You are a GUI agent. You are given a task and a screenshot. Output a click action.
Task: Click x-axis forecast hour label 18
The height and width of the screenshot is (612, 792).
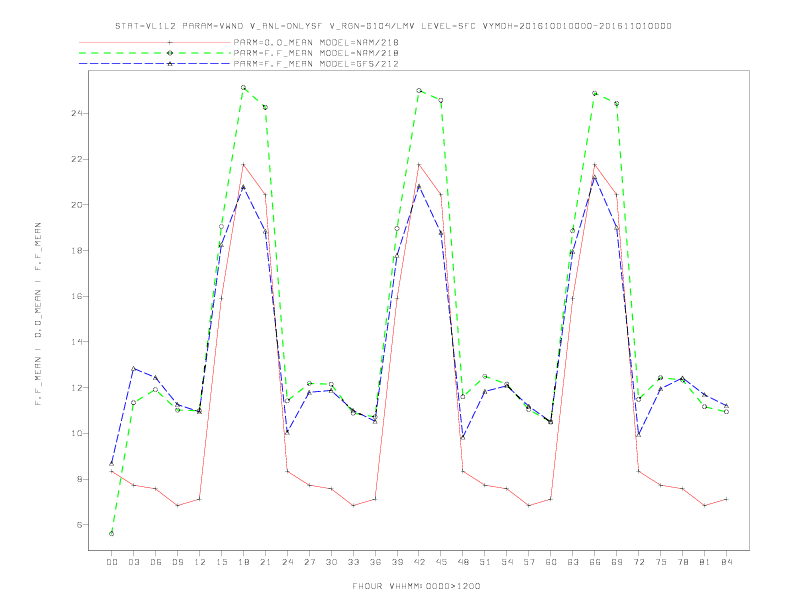pos(243,562)
